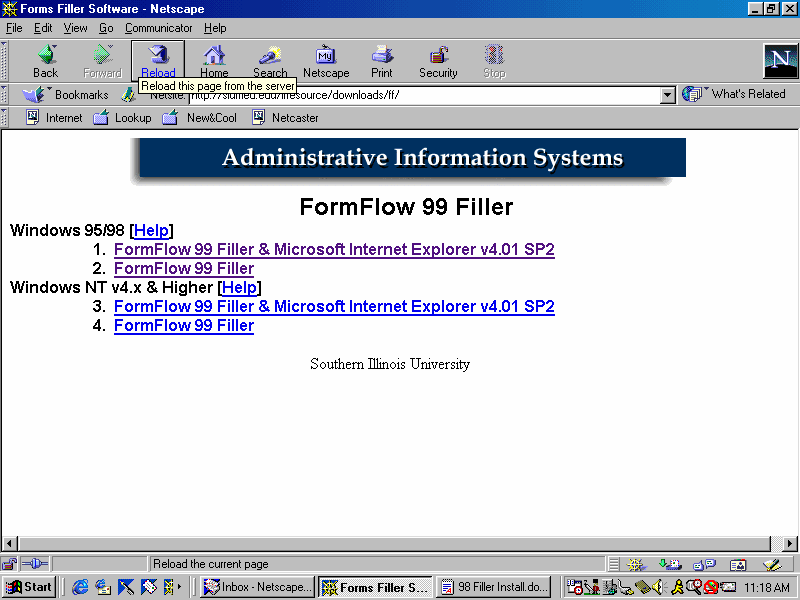Open the View menu

(x=76, y=28)
